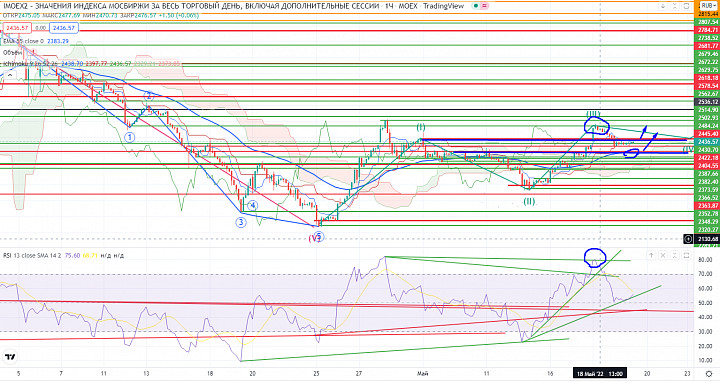Click the blue 2436.57 buy price box

pos(63,28)
